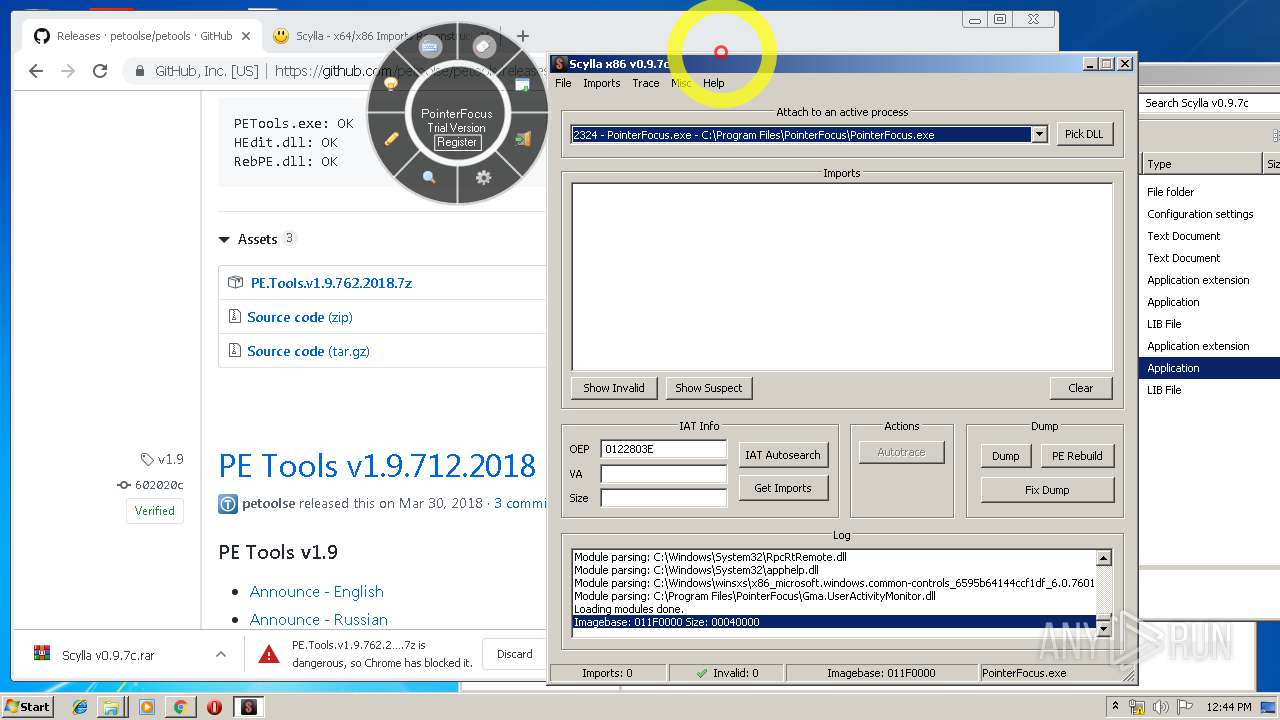Download Source code (tar.gz)
Viewport: 1280px width, 720px height.
308,351
